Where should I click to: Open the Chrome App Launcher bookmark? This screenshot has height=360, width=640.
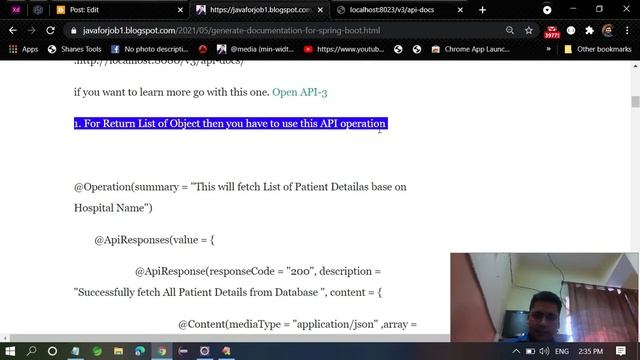tap(471, 49)
